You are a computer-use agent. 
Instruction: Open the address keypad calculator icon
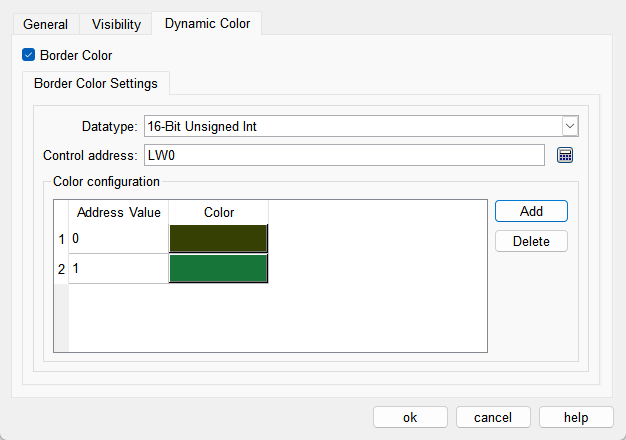tap(565, 155)
